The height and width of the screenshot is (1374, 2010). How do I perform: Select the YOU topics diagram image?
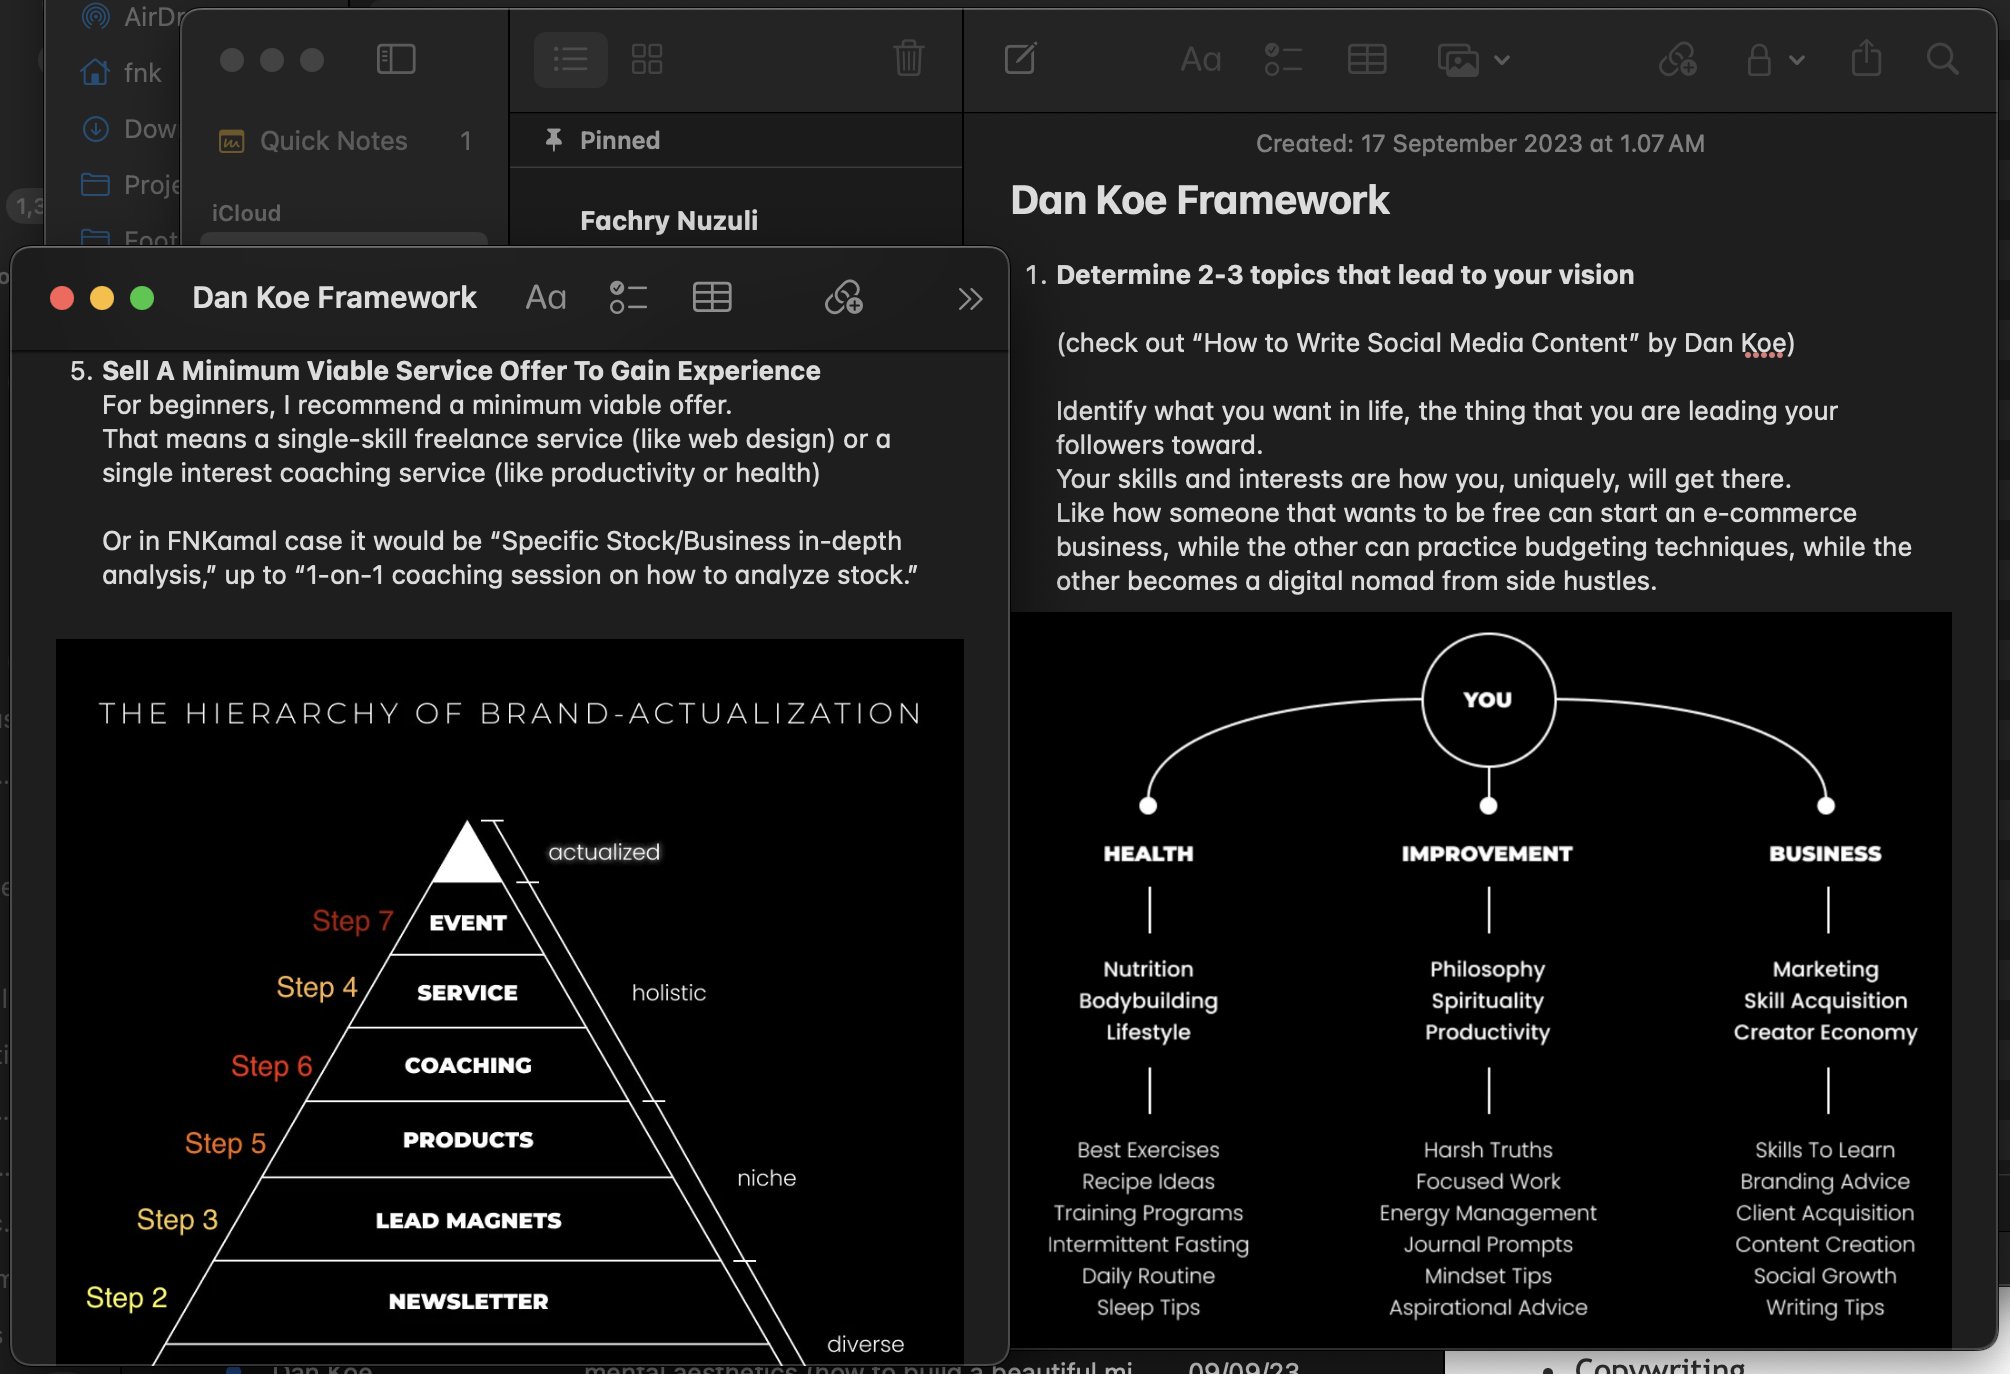click(x=1481, y=979)
